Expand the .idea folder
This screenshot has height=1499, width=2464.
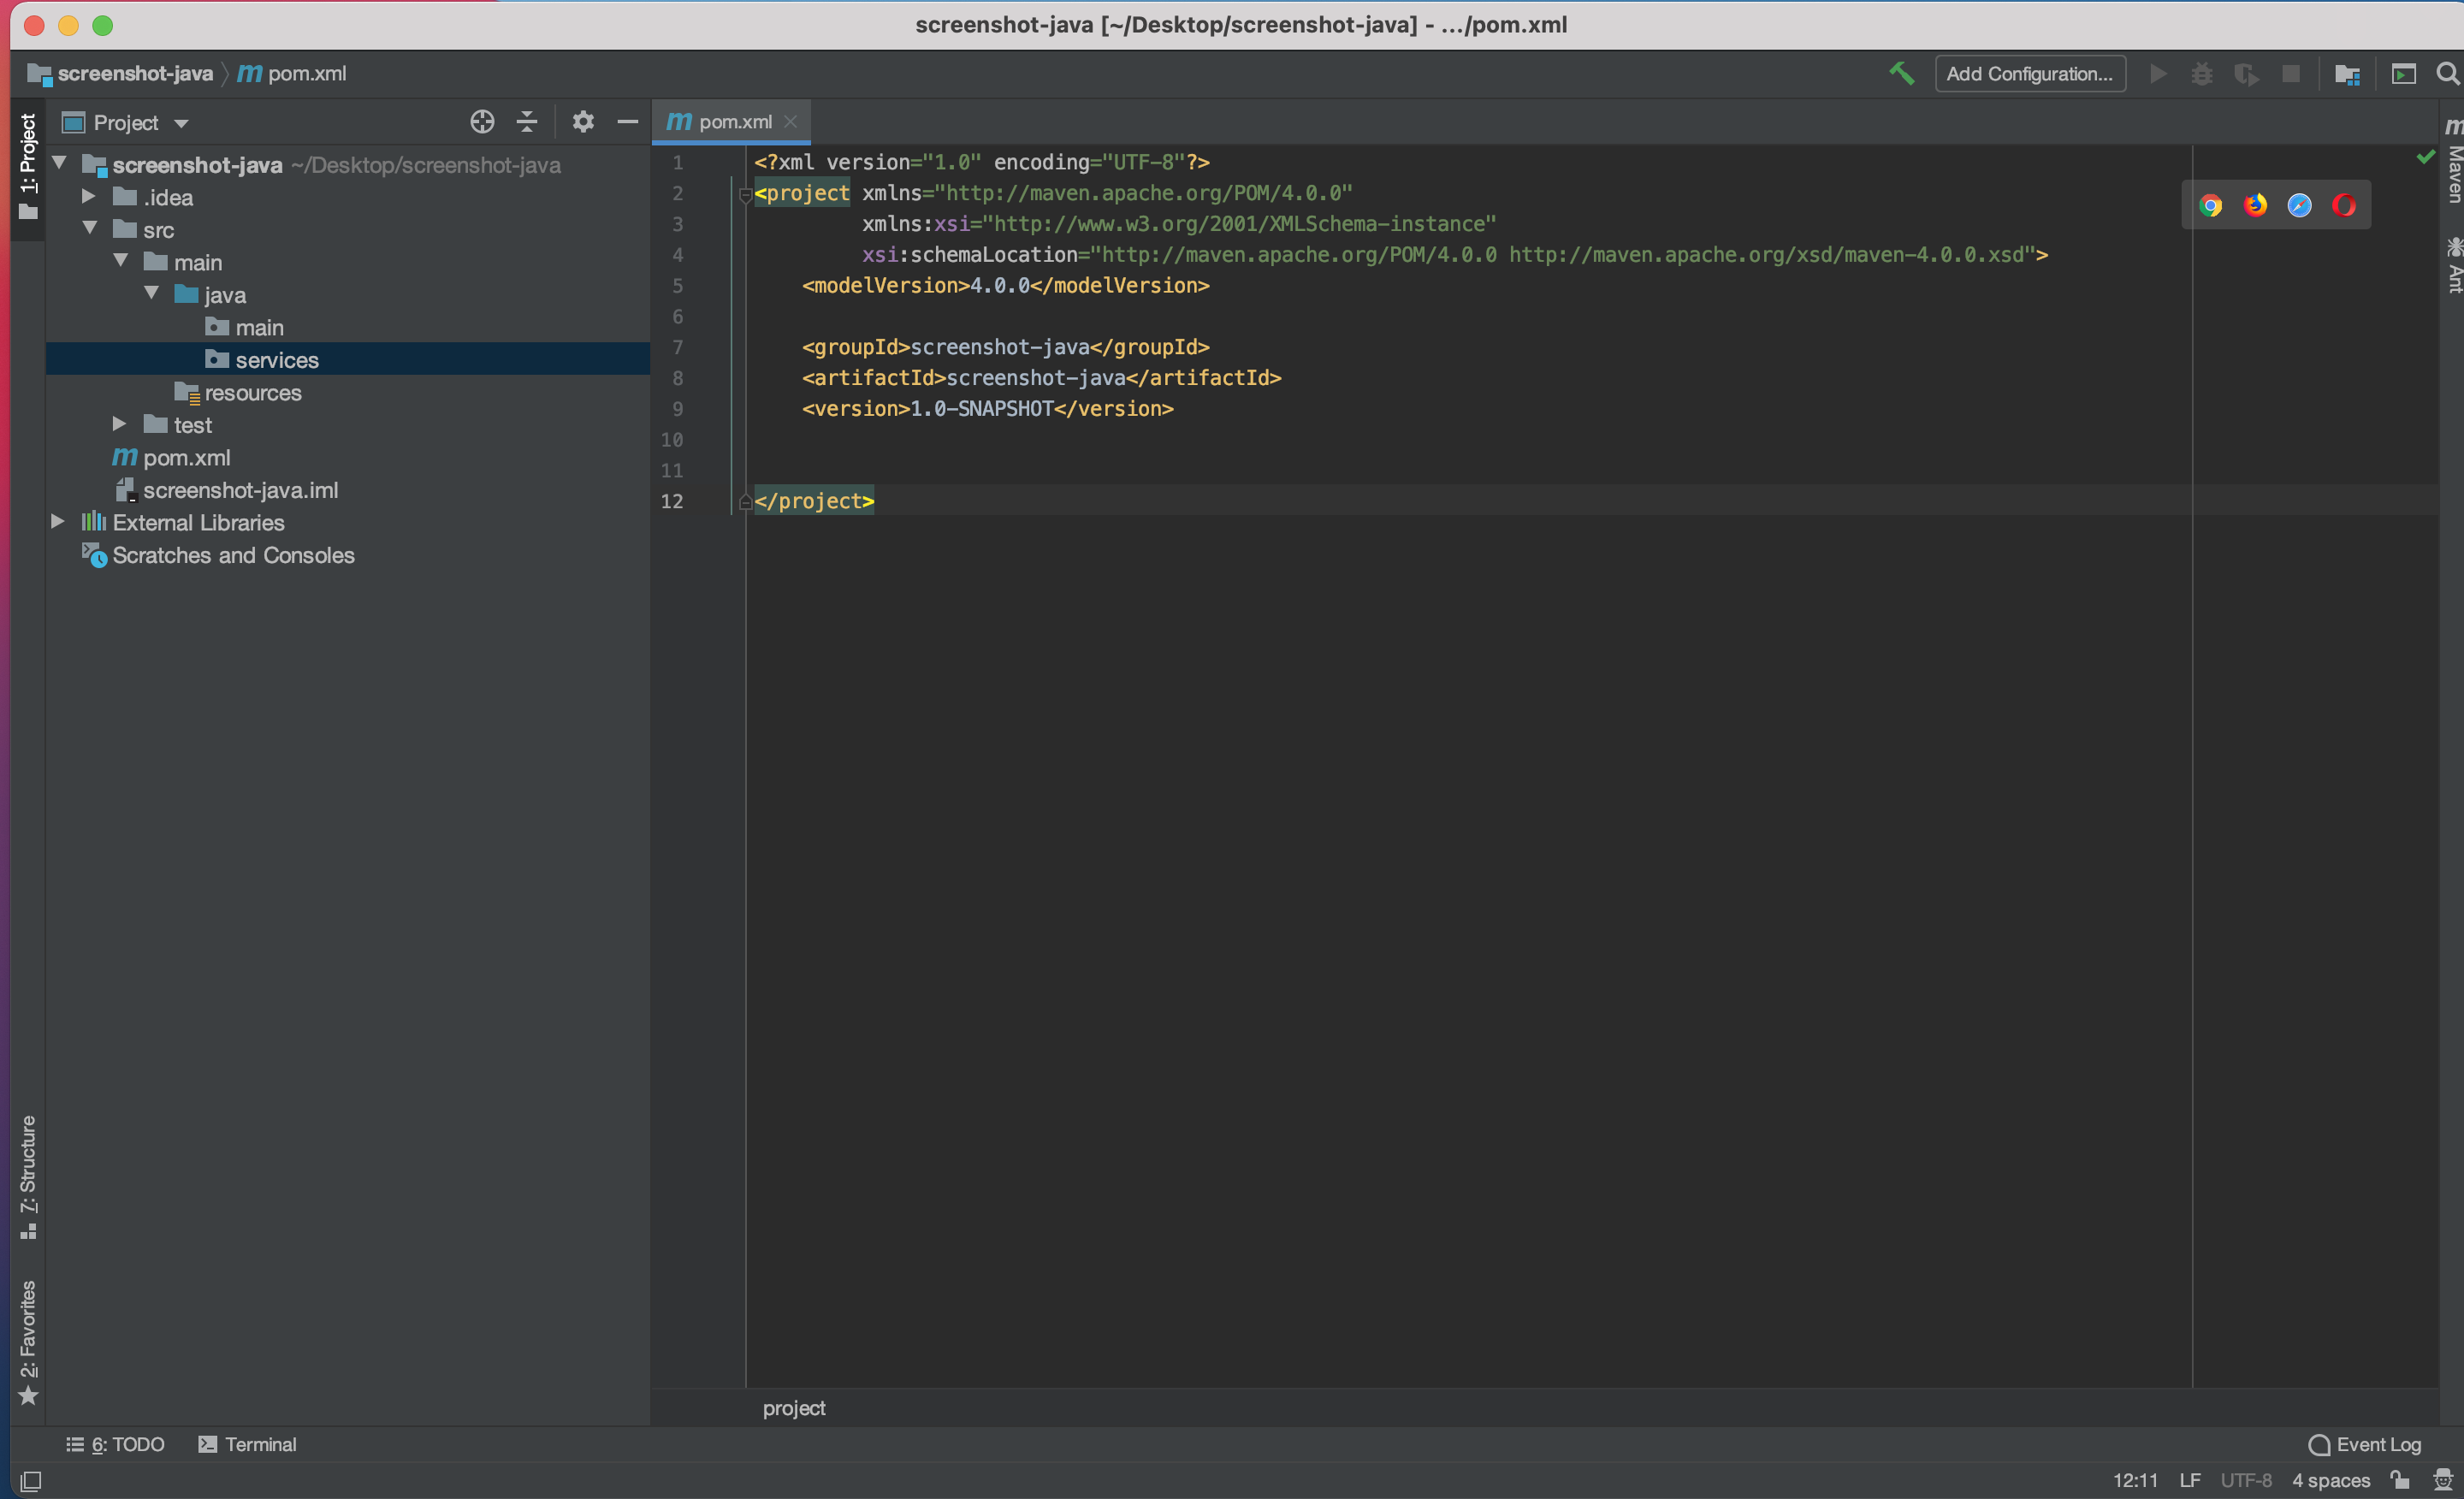pos(89,197)
